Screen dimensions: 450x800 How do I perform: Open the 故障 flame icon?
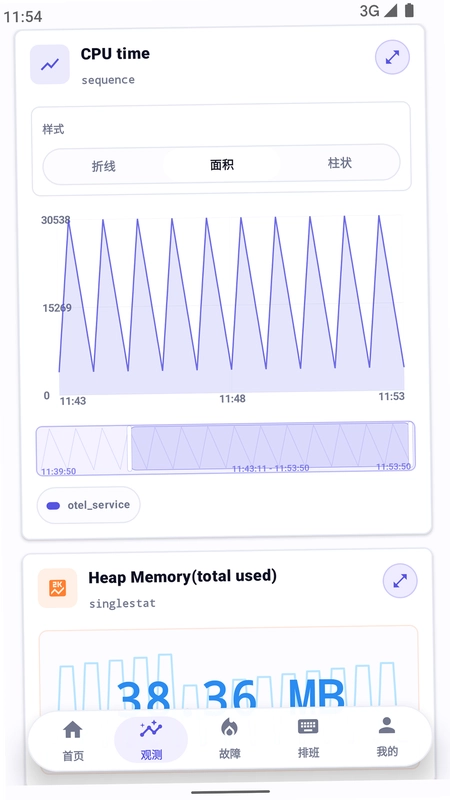[230, 728]
